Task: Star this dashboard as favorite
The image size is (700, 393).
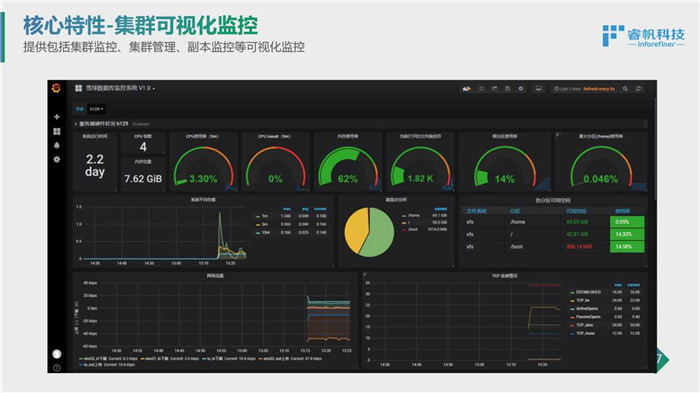Action: 481,88
